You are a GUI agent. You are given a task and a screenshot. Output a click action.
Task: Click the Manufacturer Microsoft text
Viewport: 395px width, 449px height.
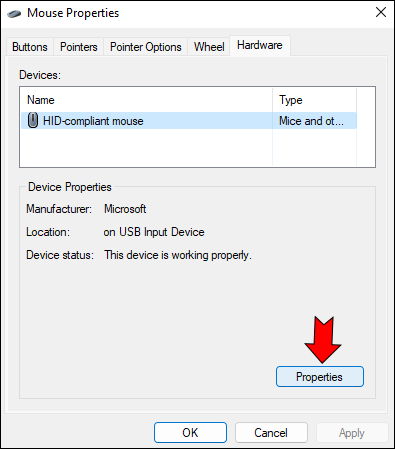[125, 209]
